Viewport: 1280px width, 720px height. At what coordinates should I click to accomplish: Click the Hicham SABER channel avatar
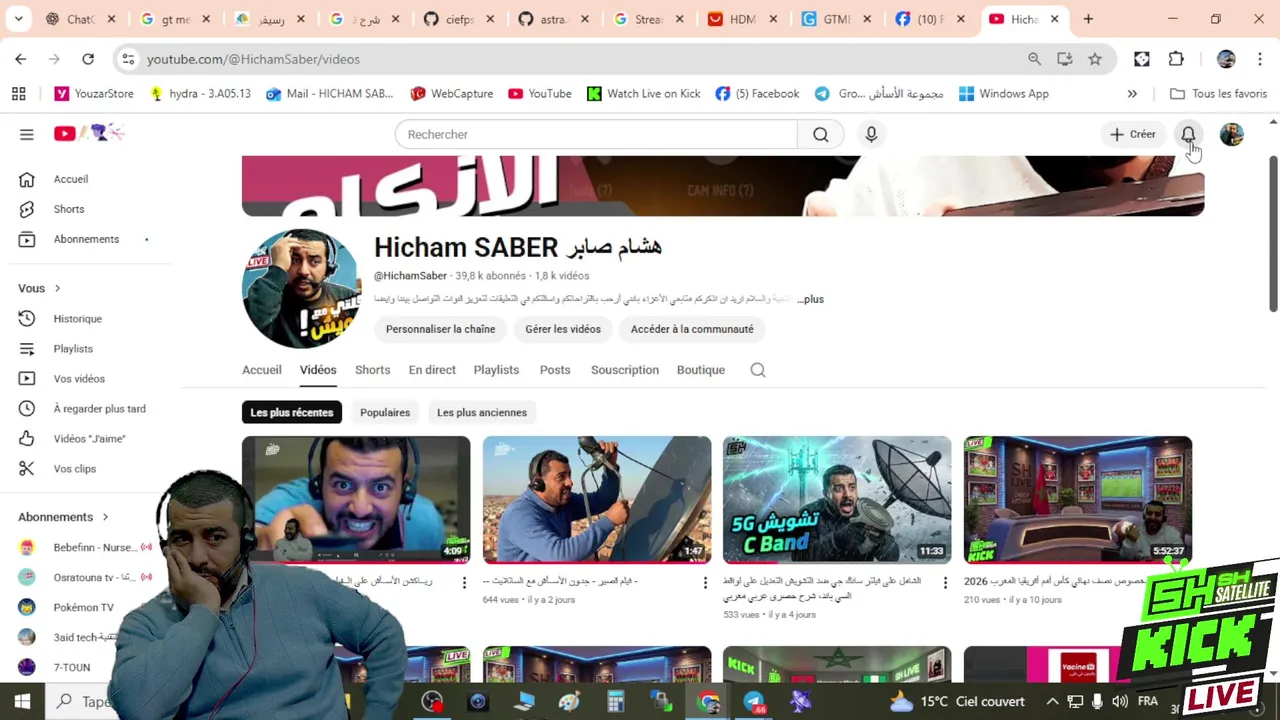301,288
